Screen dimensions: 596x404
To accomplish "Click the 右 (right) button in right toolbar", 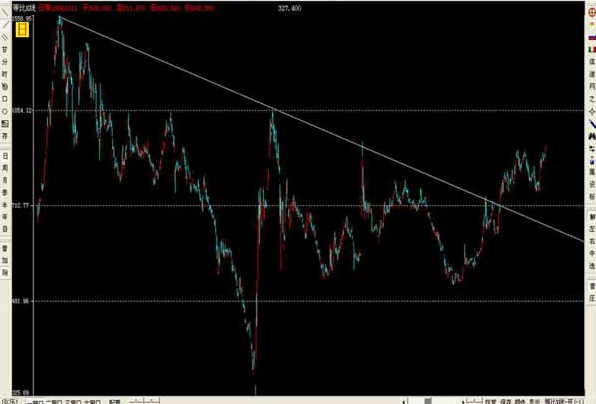I will (592, 241).
